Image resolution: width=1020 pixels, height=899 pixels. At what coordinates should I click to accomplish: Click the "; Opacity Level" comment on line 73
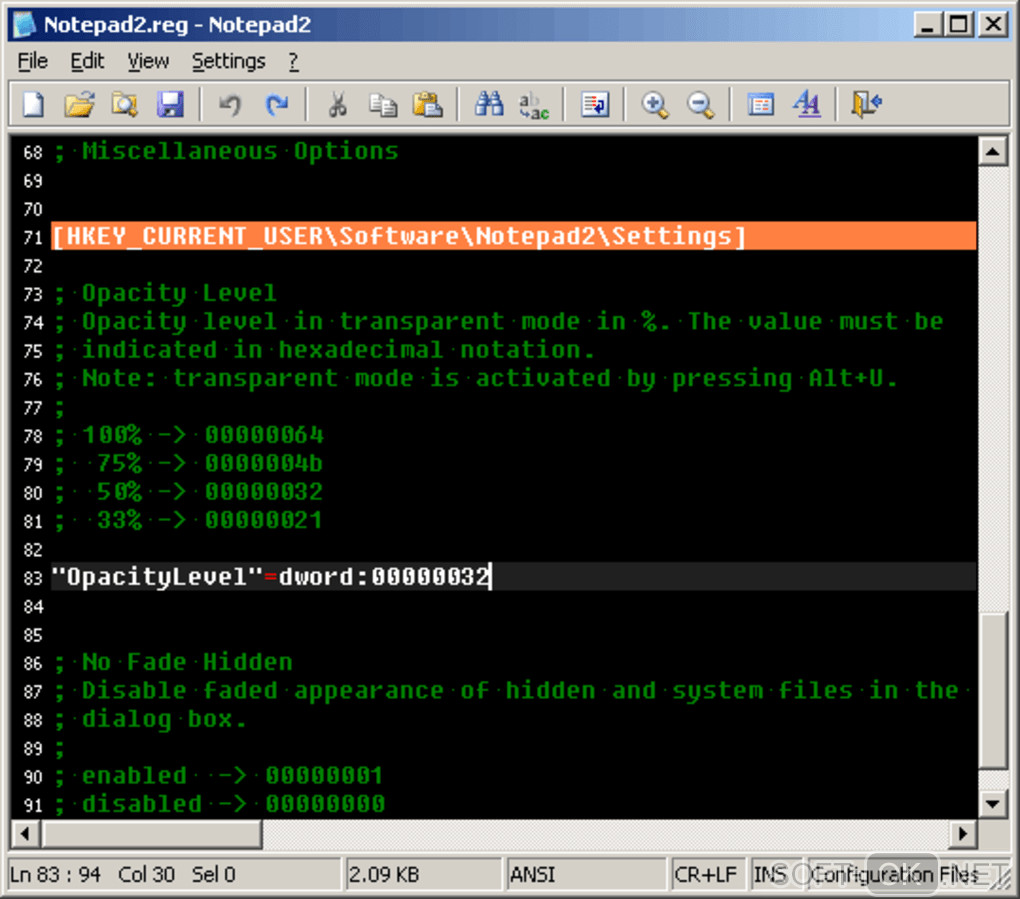click(165, 293)
